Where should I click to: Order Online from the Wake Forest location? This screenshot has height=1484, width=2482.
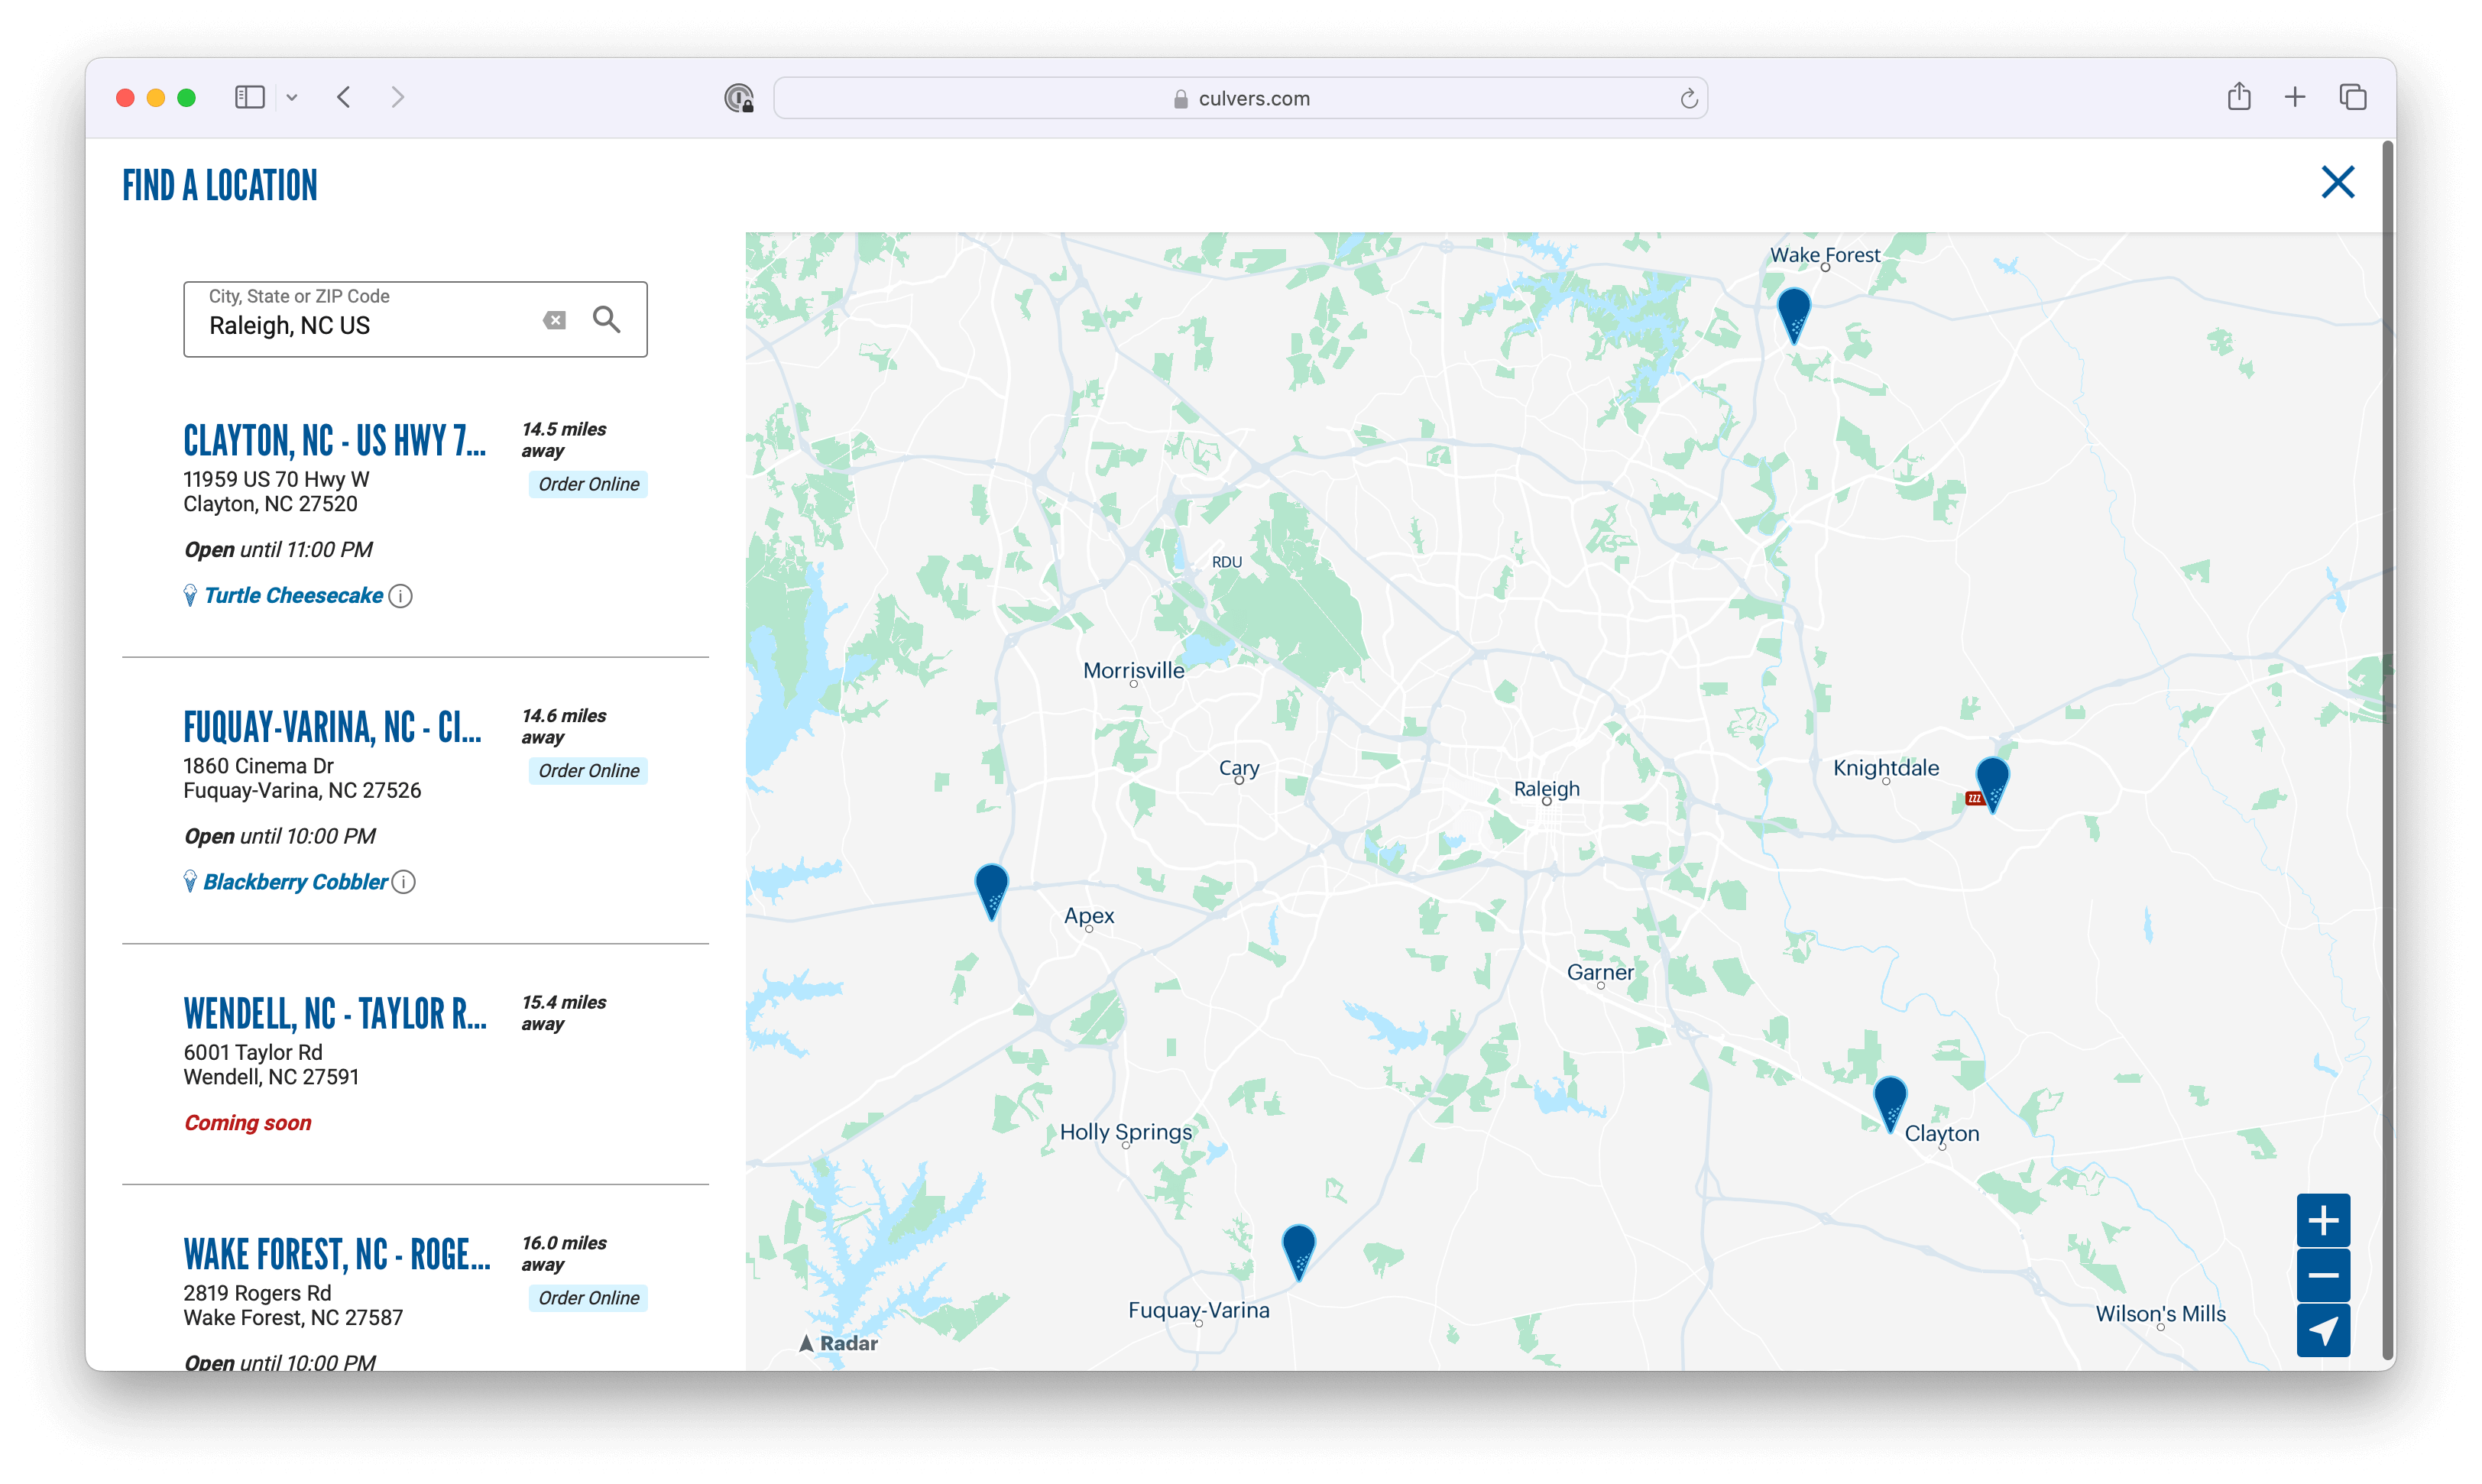[588, 1298]
